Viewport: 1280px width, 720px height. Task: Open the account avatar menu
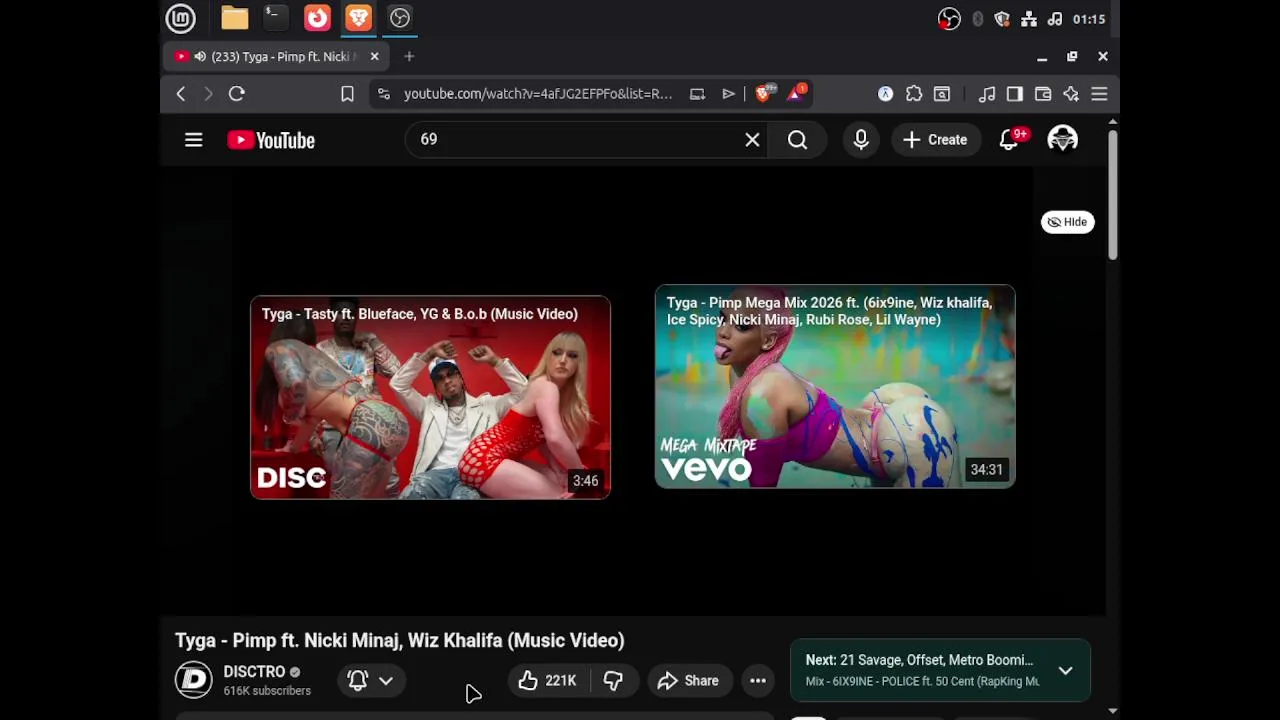(1062, 140)
